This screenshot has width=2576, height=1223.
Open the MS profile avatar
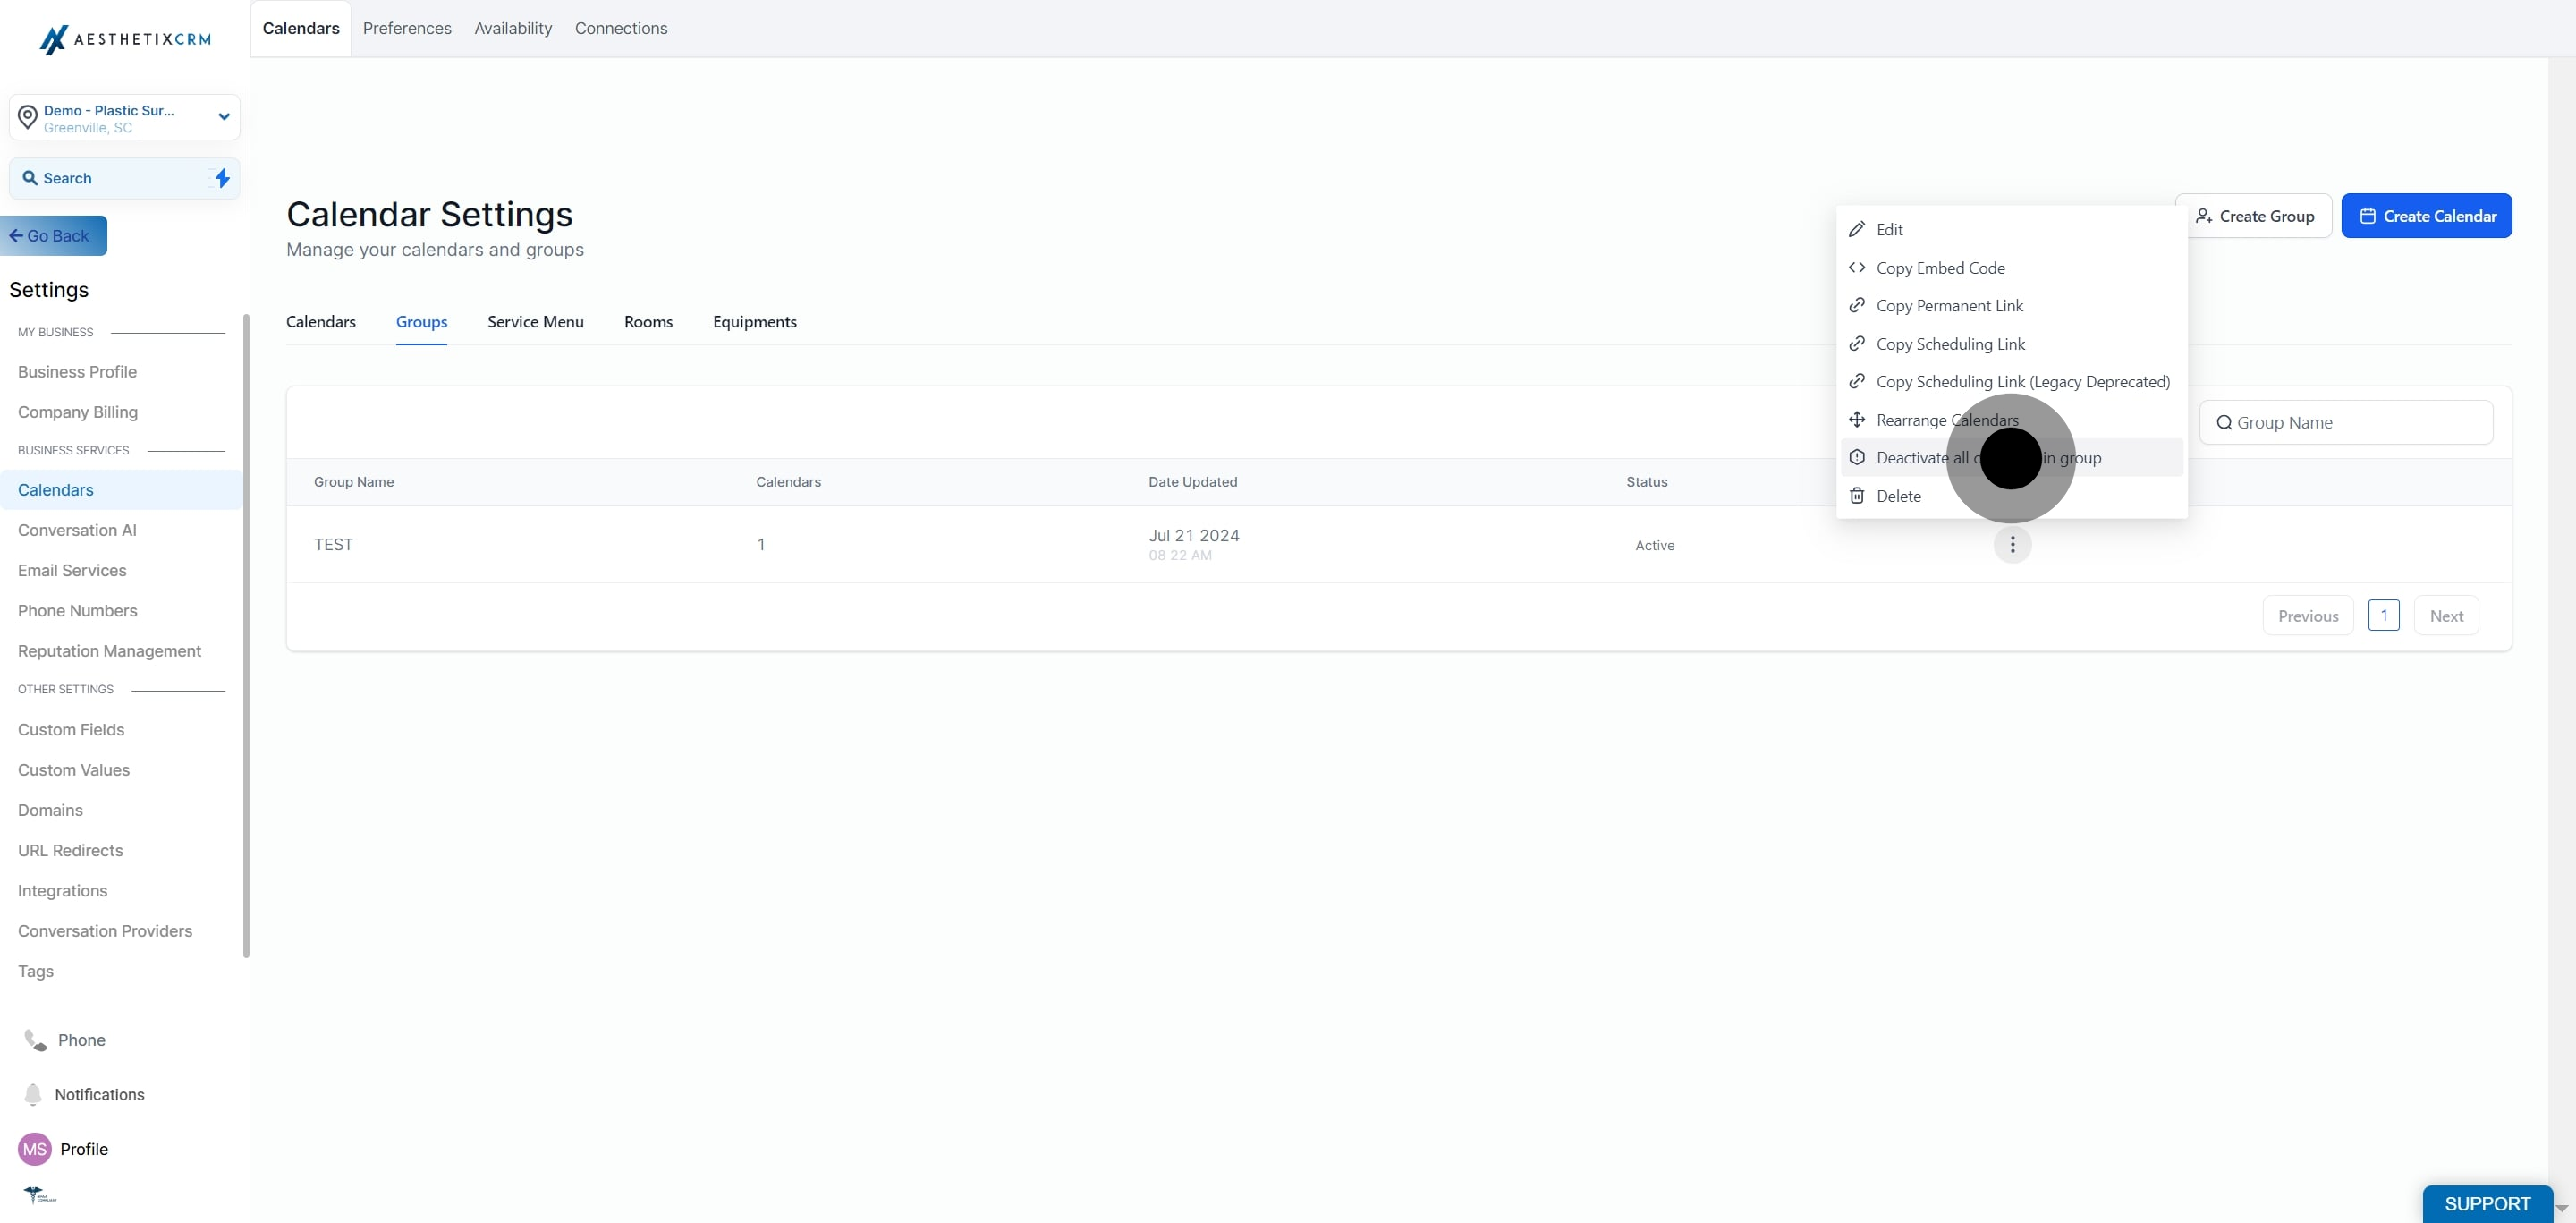pos(35,1149)
